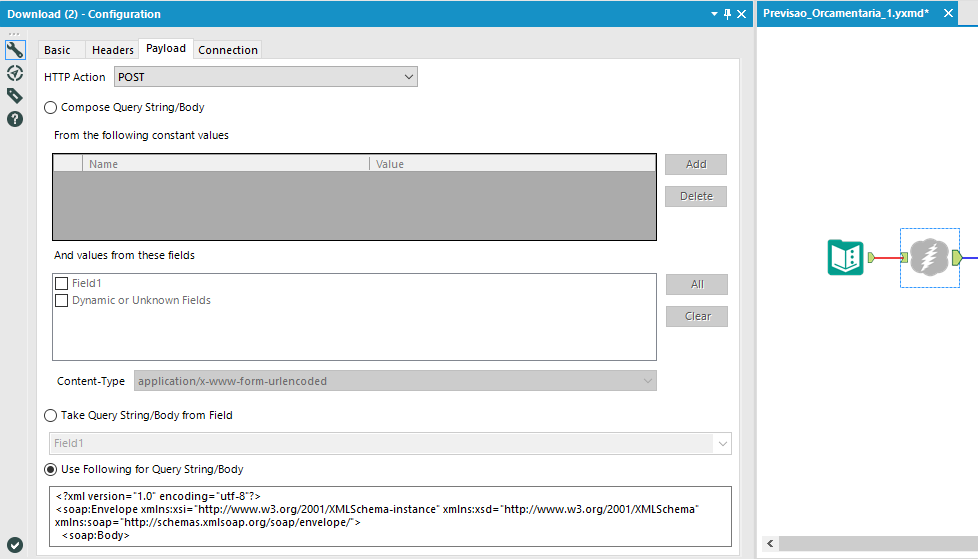
Task: Check Dynamic or Unknown Fields checkbox
Action: pyautogui.click(x=61, y=301)
